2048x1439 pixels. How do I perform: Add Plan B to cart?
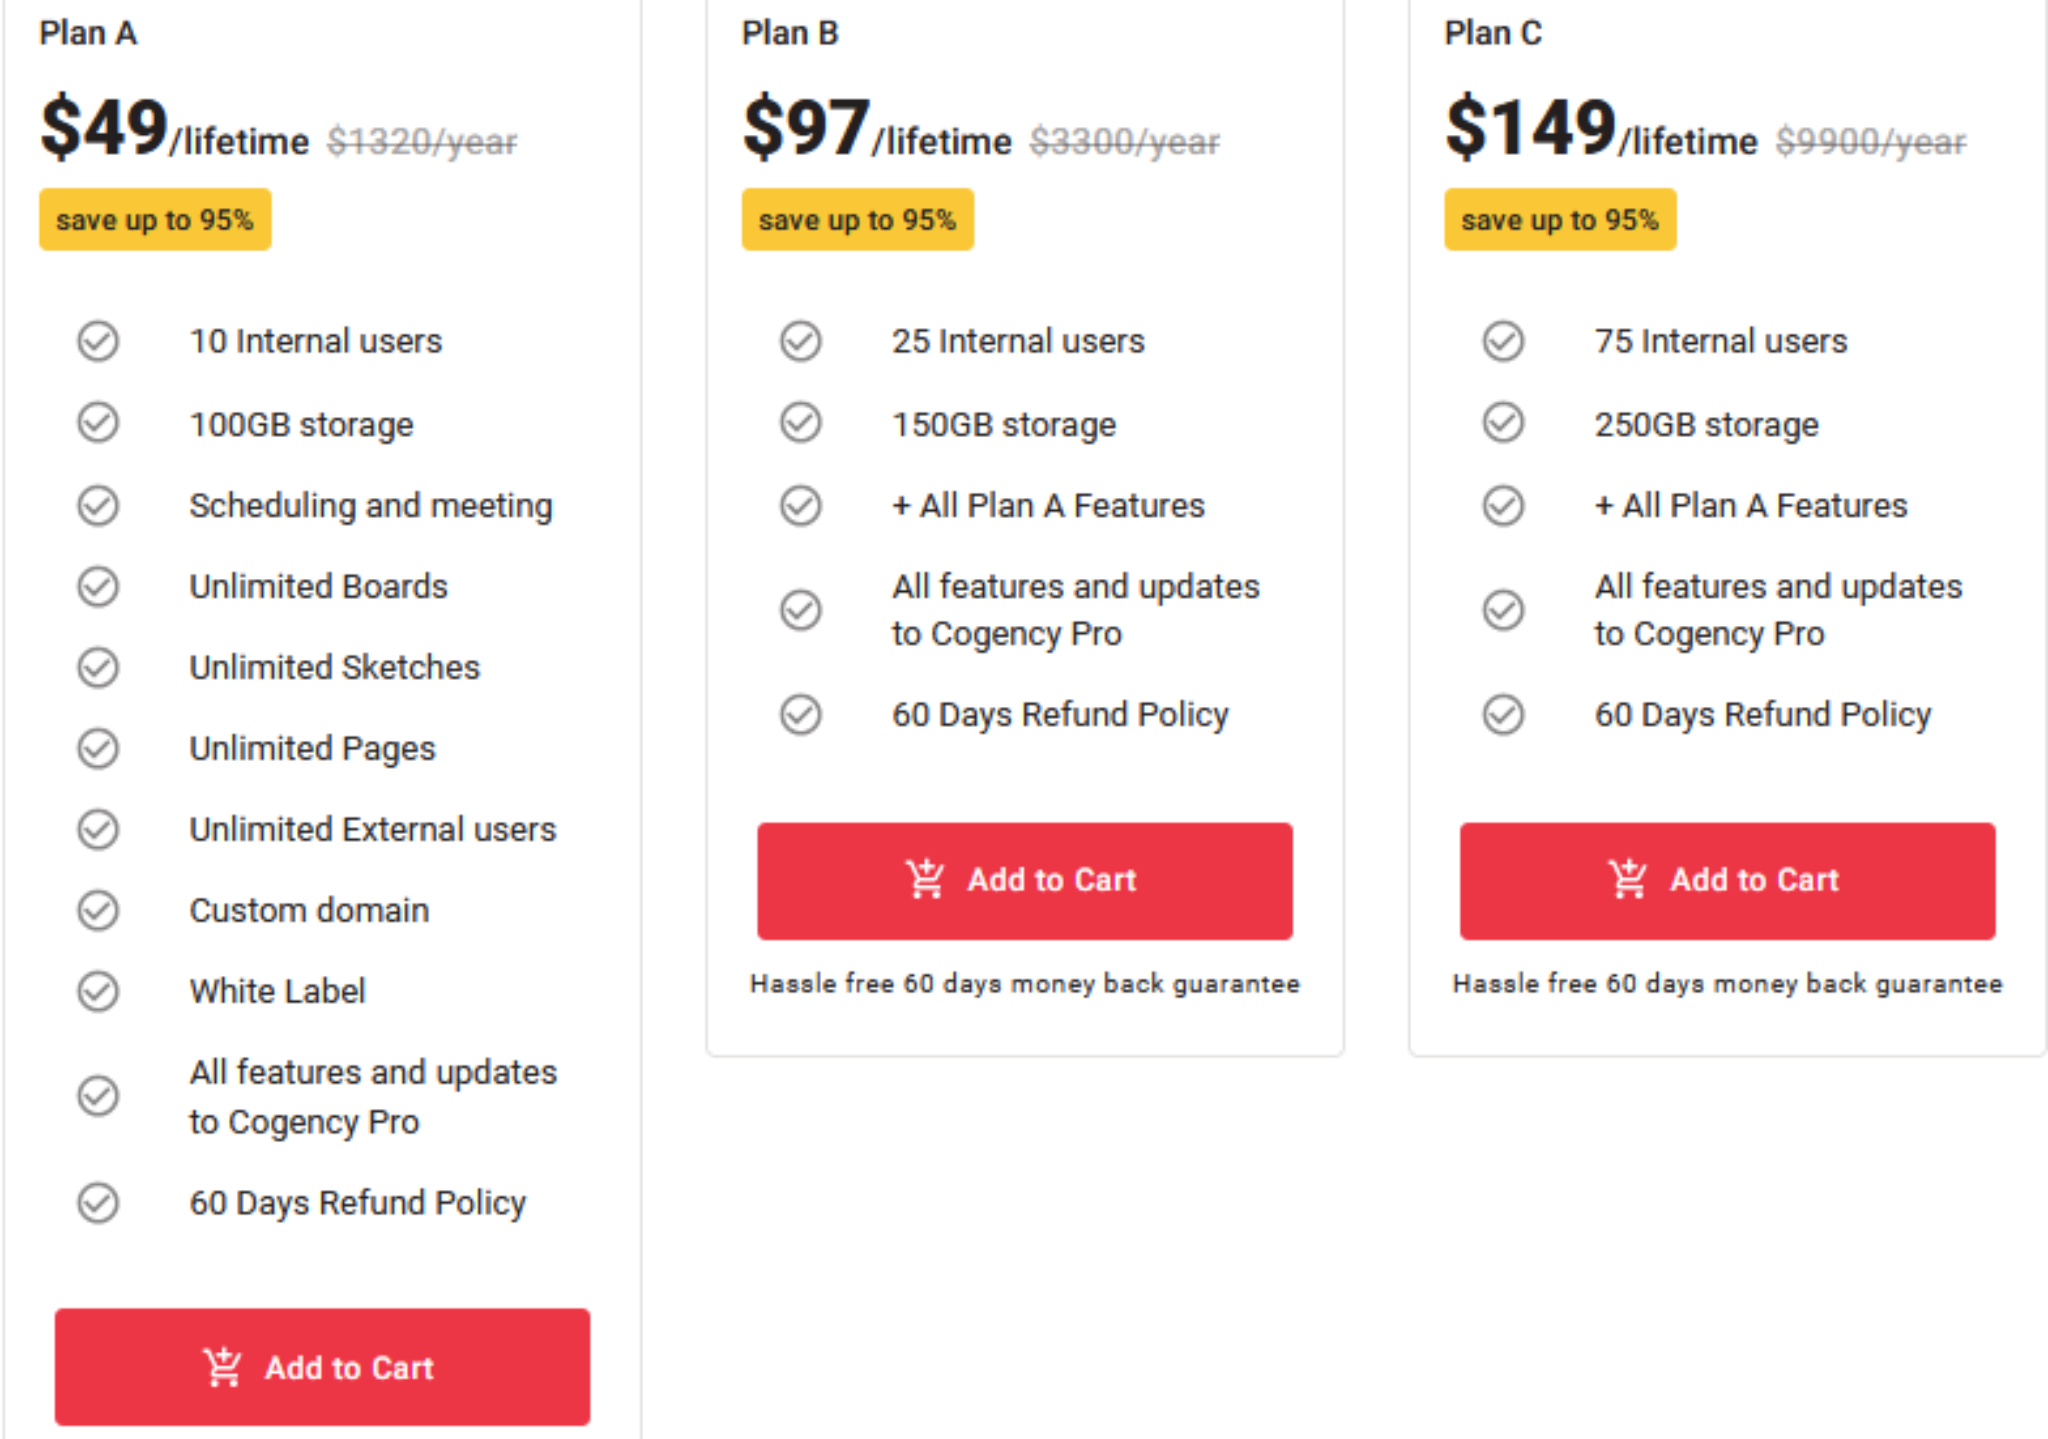tap(1025, 880)
